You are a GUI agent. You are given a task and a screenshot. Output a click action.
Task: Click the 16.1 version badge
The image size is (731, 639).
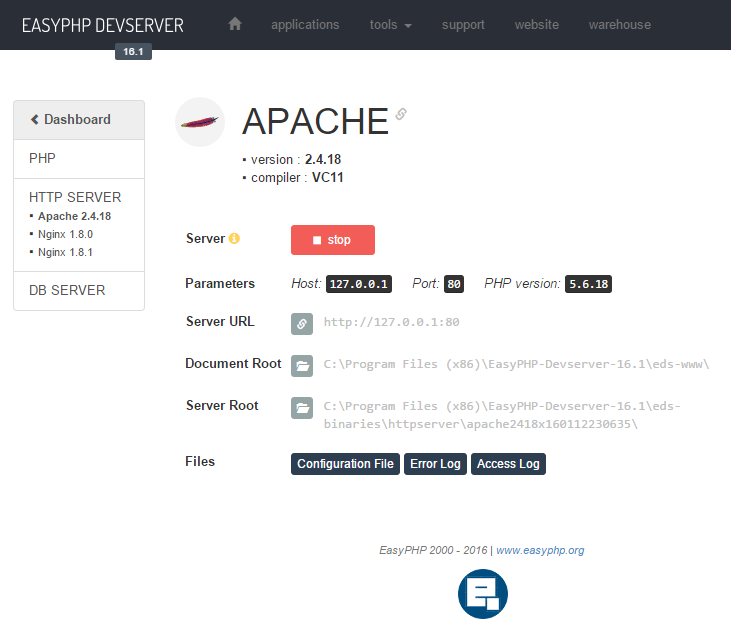[x=133, y=51]
